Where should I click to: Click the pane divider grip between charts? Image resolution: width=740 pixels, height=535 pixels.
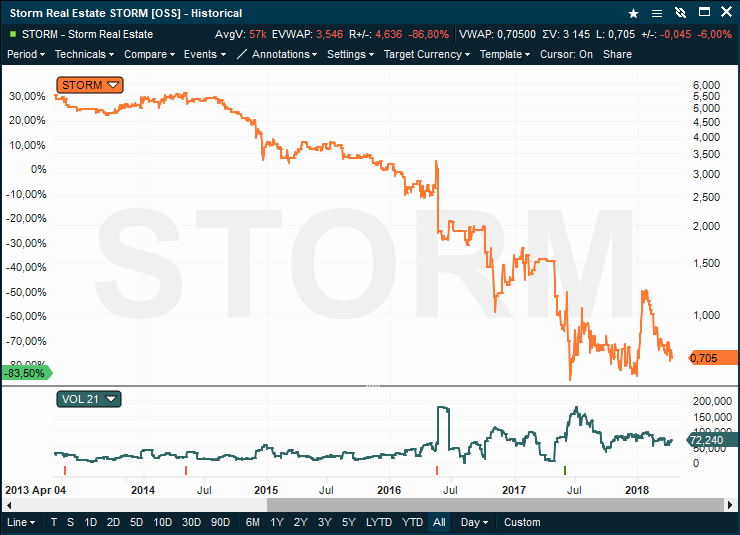372,385
